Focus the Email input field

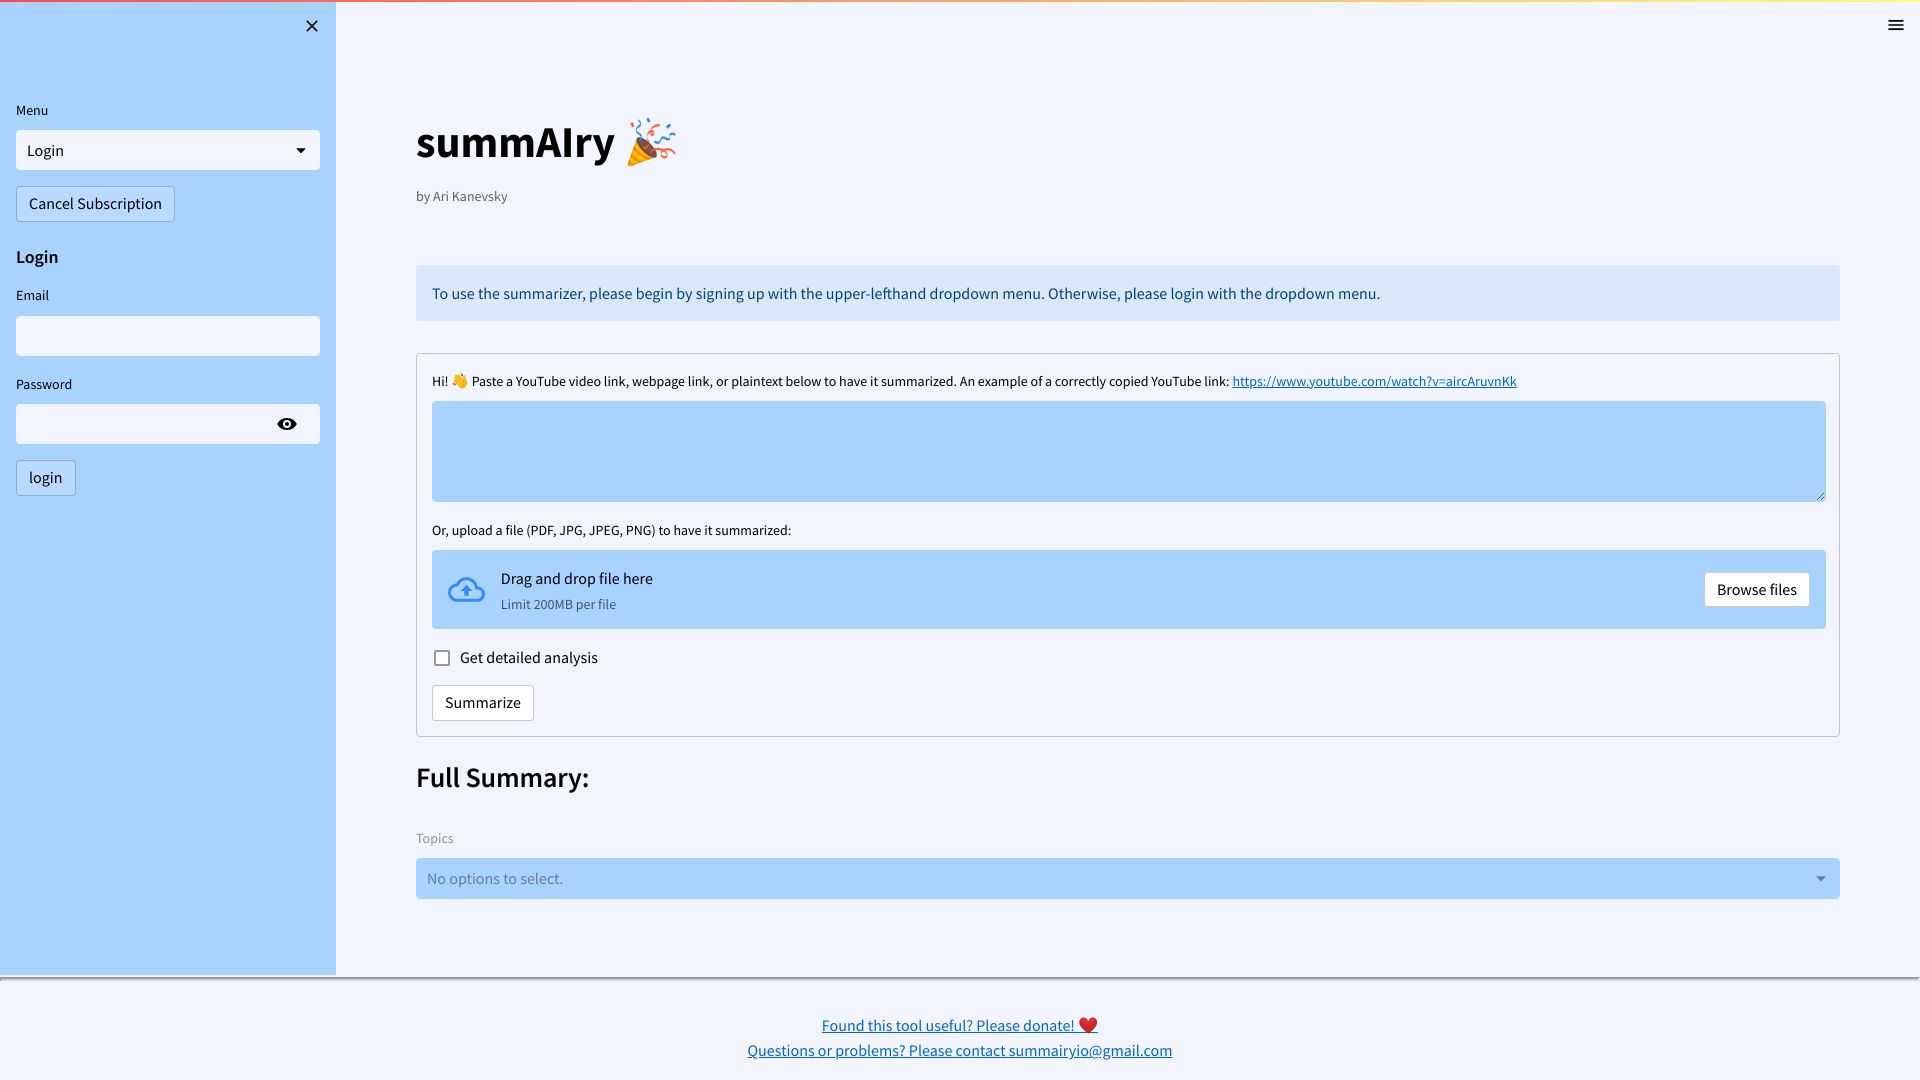pos(168,336)
